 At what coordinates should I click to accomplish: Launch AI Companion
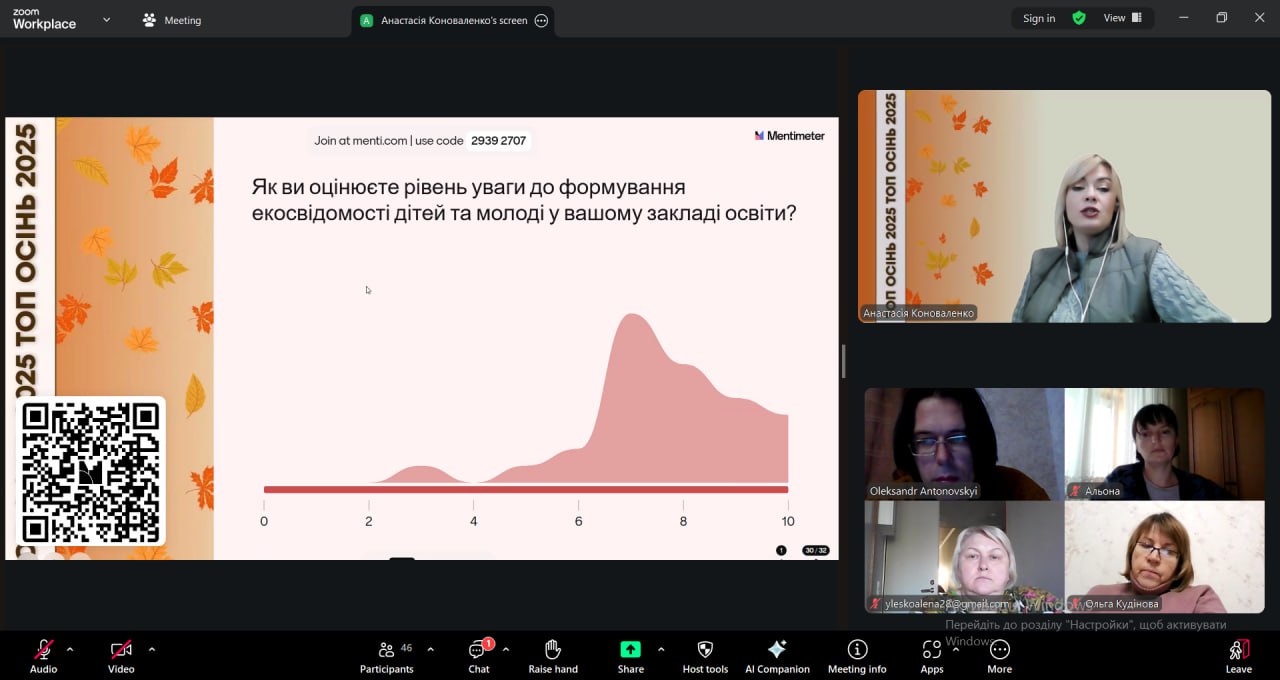click(x=777, y=656)
